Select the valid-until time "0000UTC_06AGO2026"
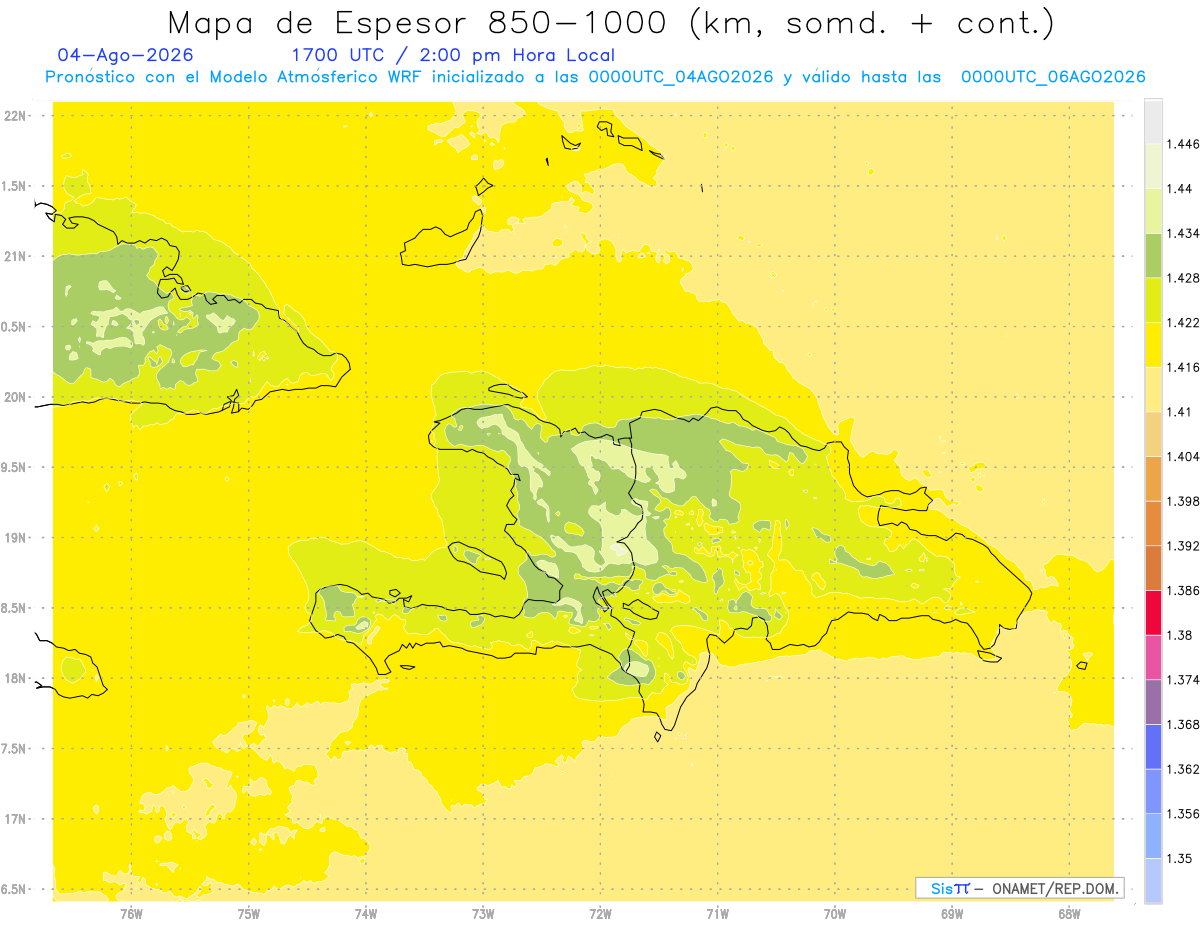 point(1053,77)
